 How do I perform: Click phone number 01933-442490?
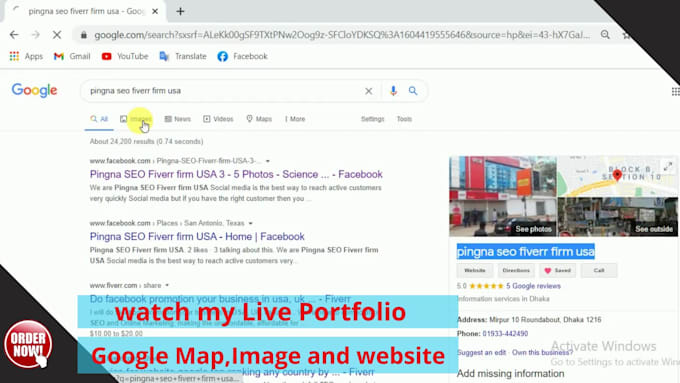point(505,334)
